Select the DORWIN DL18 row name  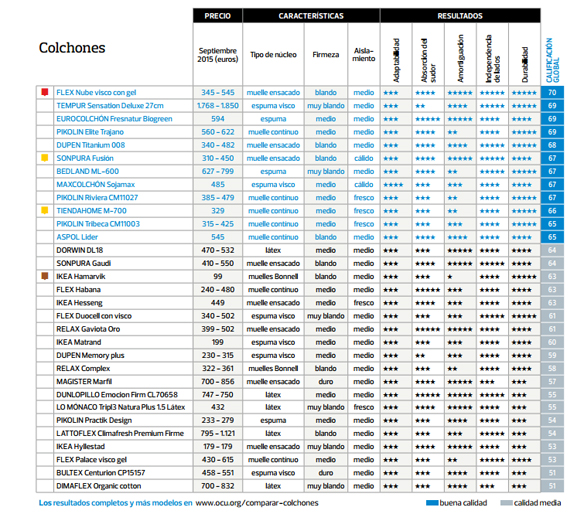pos(79,250)
